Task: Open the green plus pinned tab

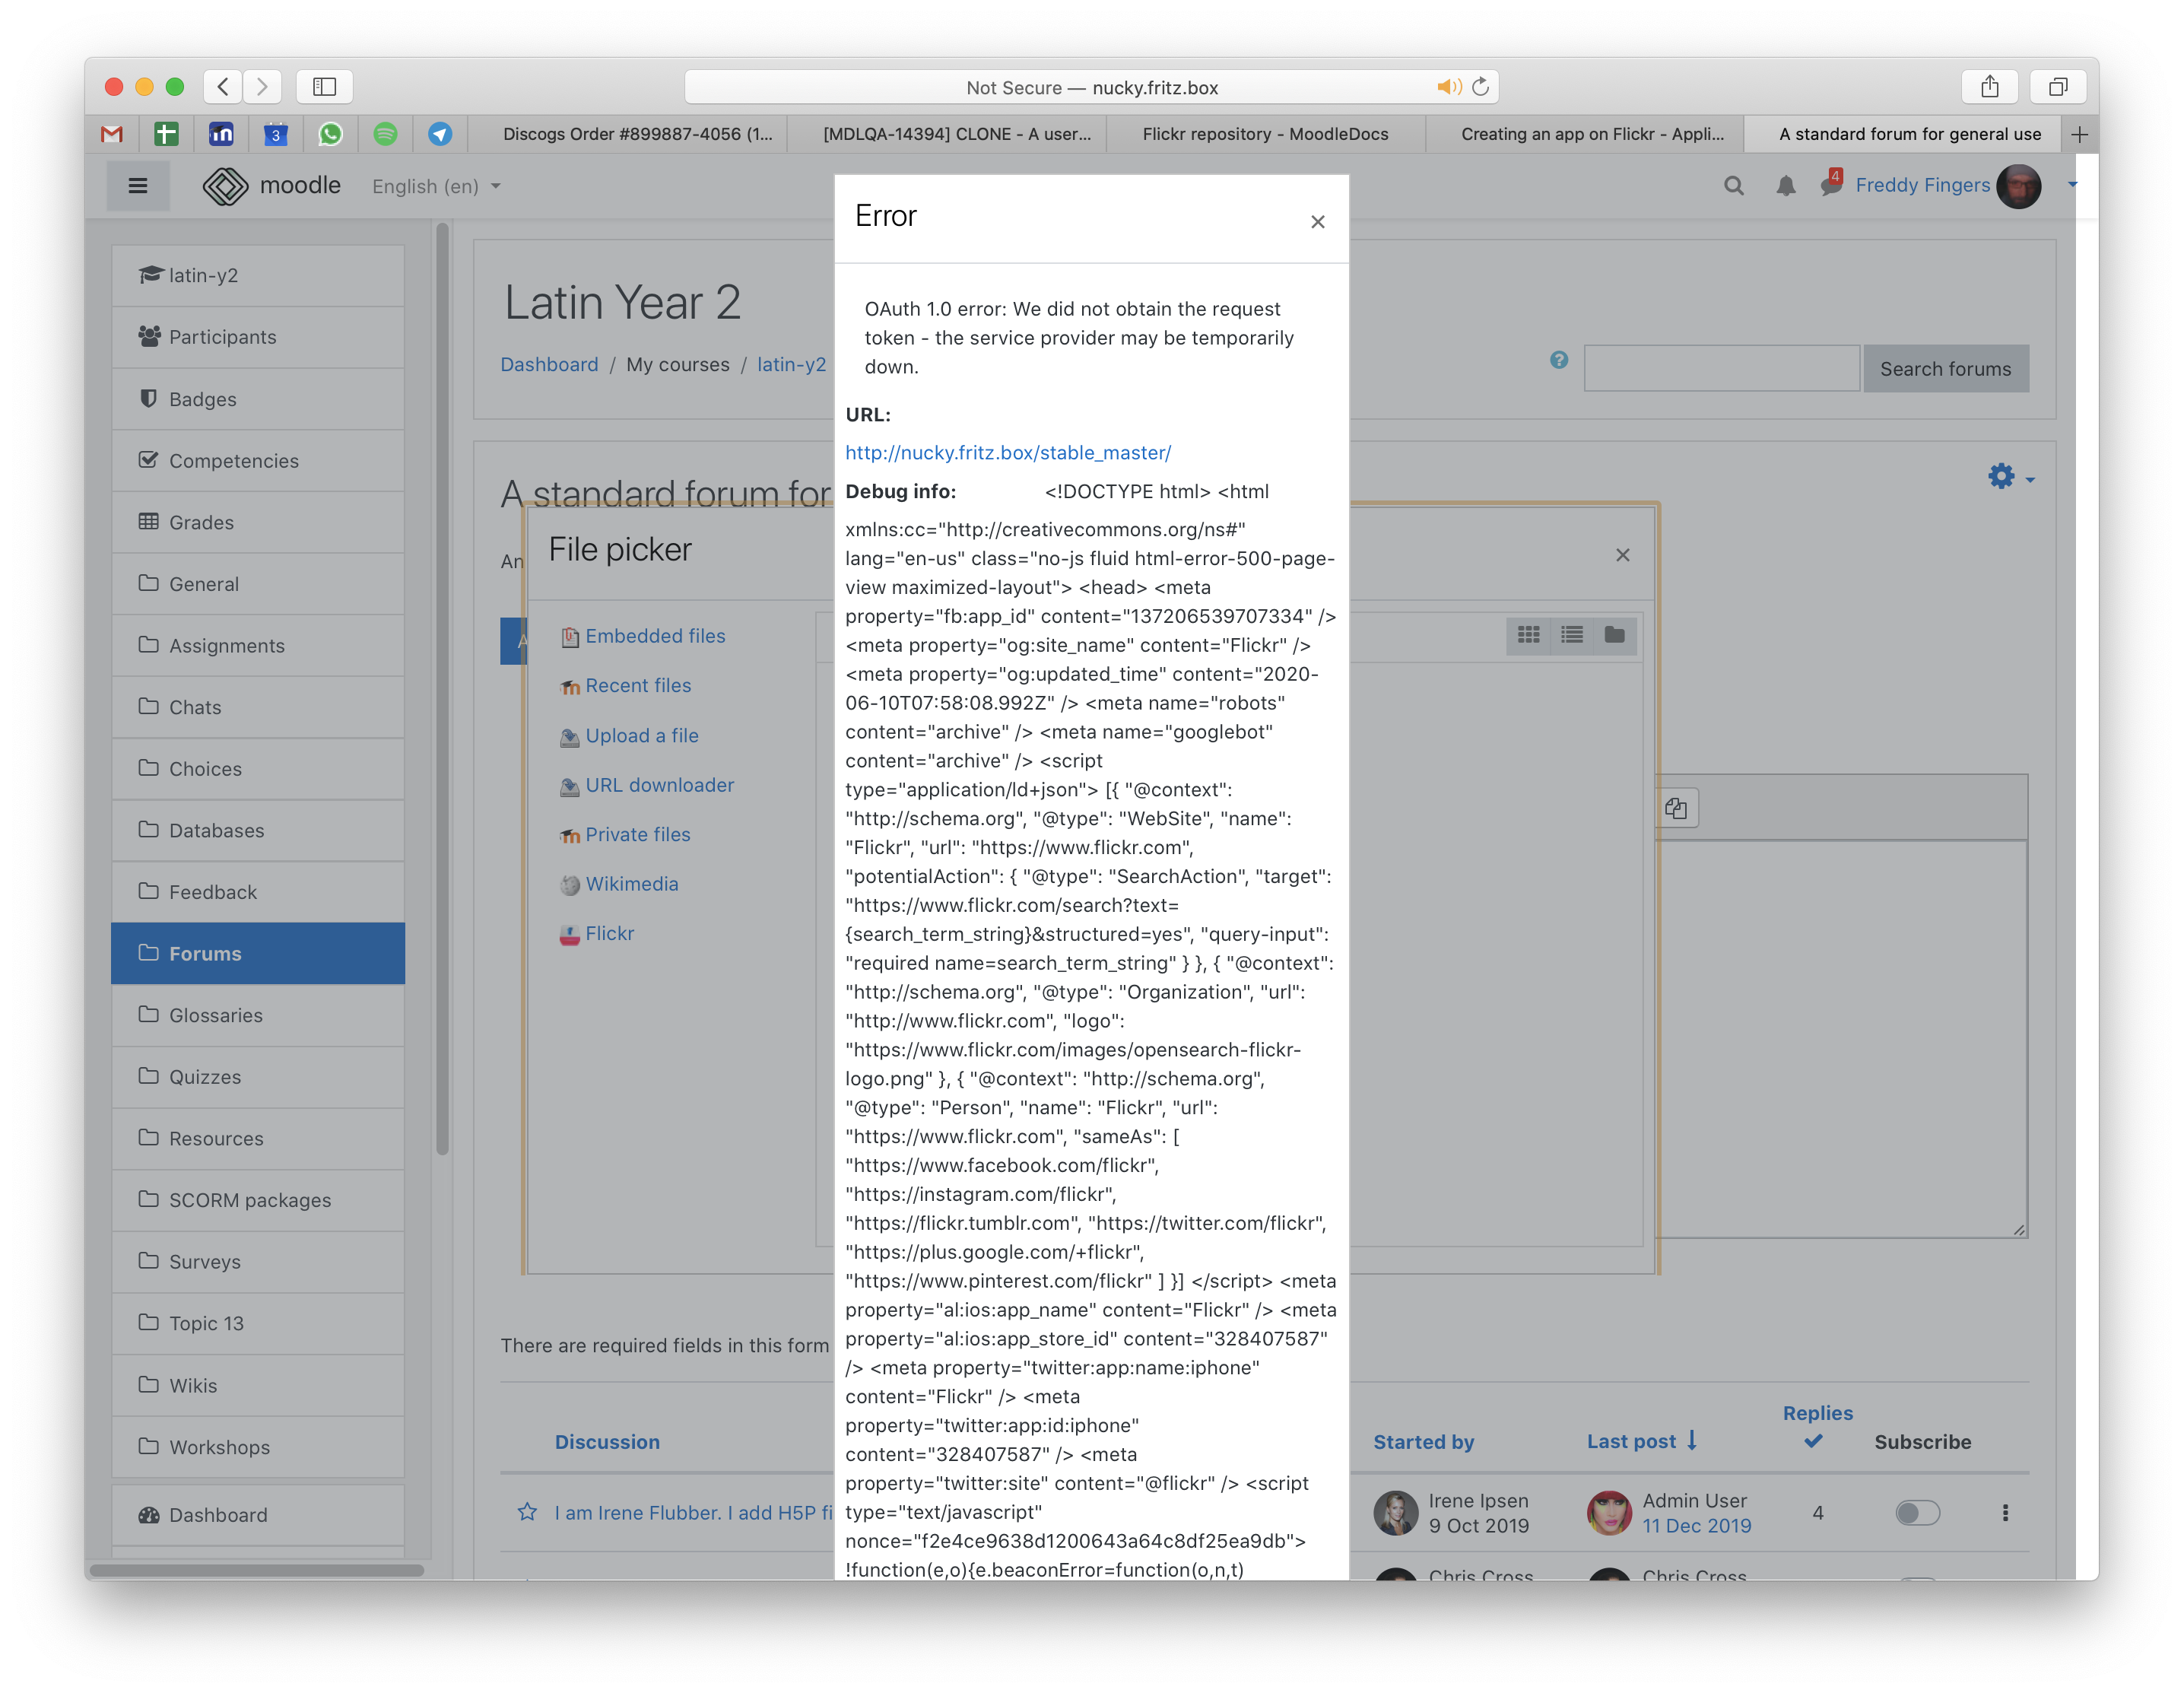Action: pyautogui.click(x=166, y=134)
